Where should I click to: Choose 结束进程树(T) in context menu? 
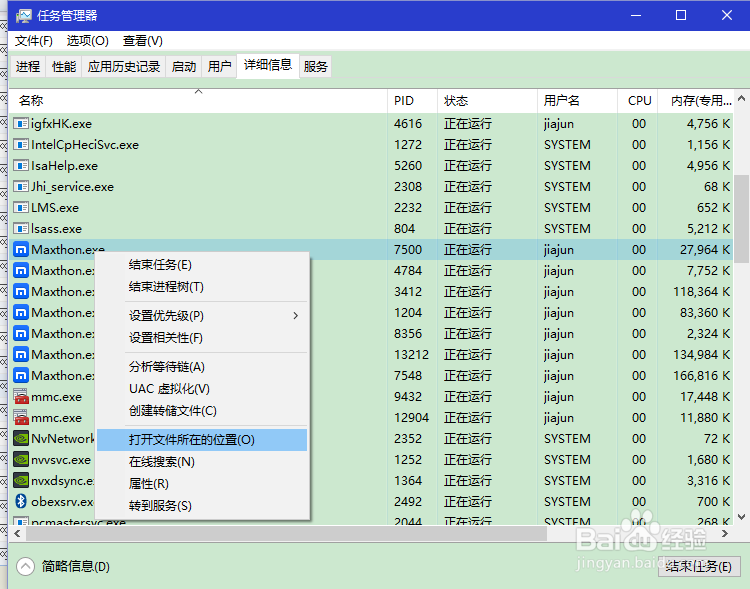click(202, 287)
